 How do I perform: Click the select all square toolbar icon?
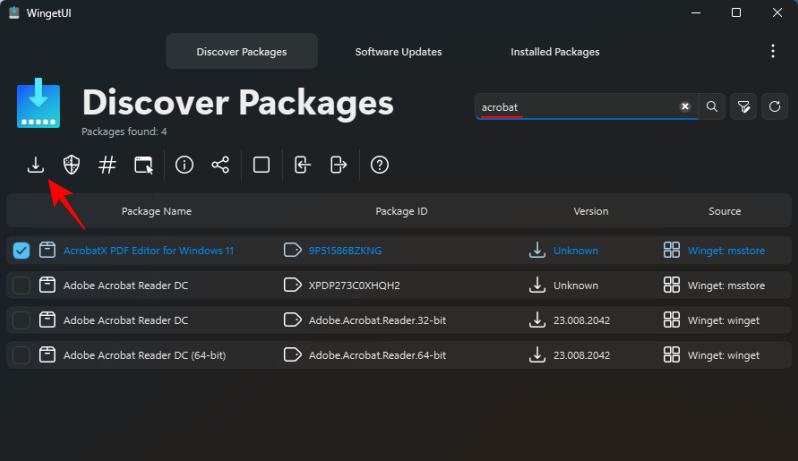[261, 165]
